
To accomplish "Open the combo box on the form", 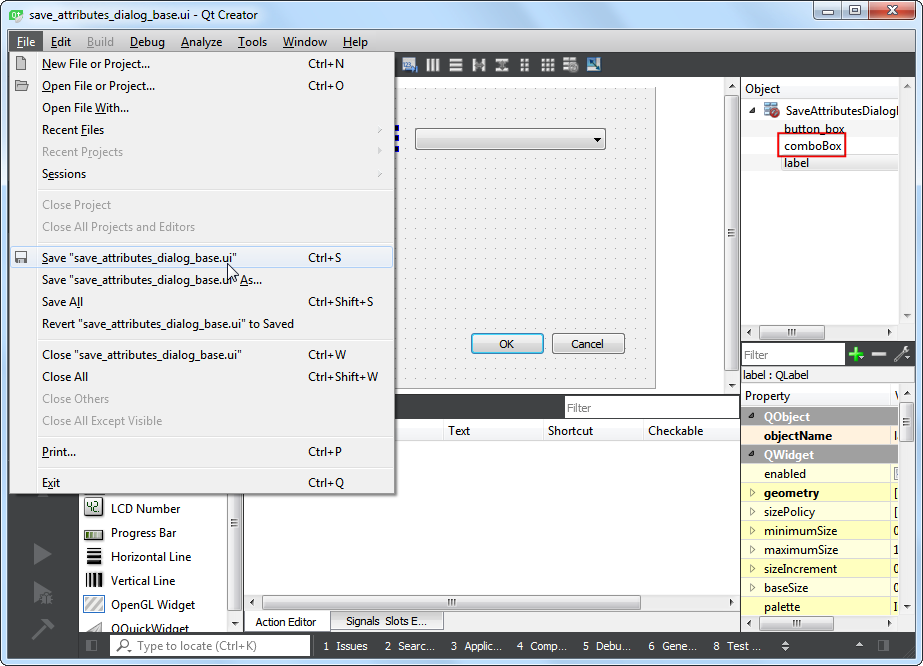I will [510, 140].
